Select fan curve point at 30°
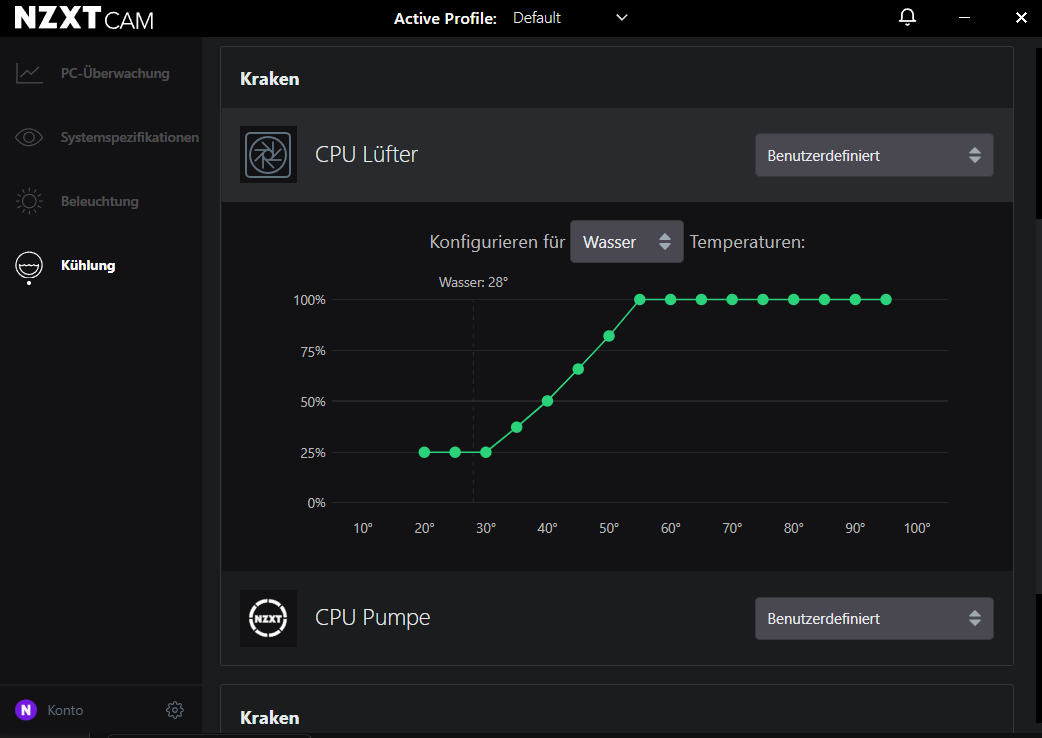The width and height of the screenshot is (1042, 738). (x=486, y=452)
